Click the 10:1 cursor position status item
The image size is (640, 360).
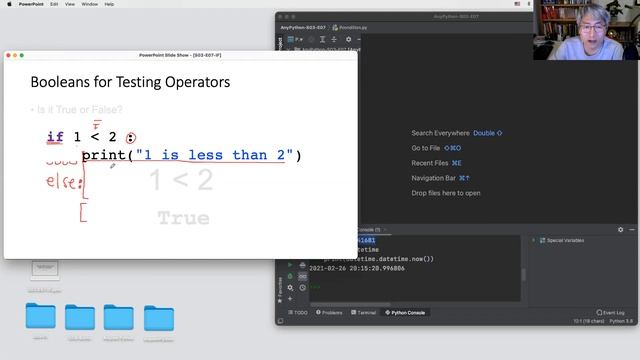589,321
